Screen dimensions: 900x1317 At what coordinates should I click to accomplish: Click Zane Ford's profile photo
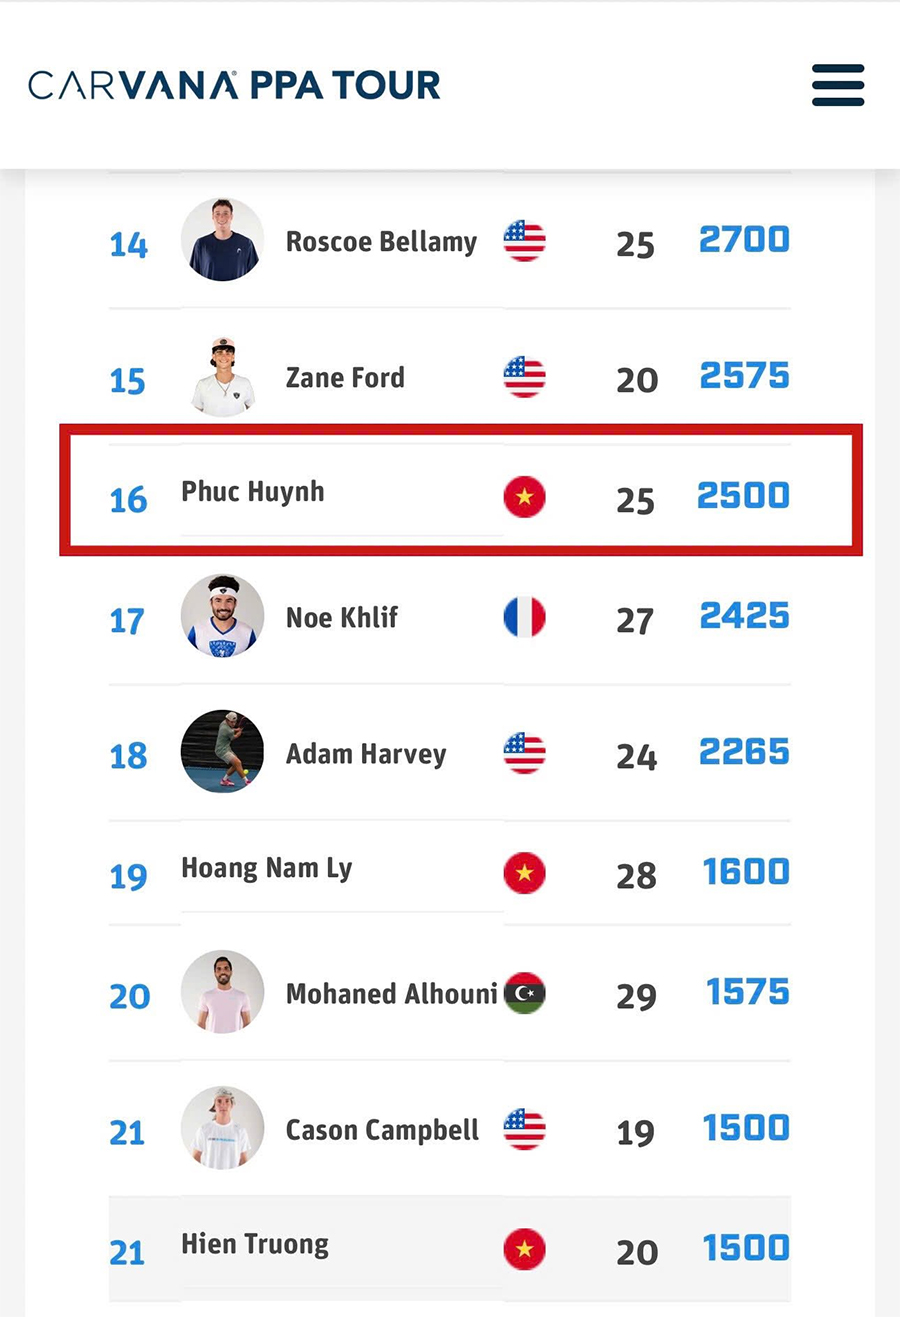222,377
